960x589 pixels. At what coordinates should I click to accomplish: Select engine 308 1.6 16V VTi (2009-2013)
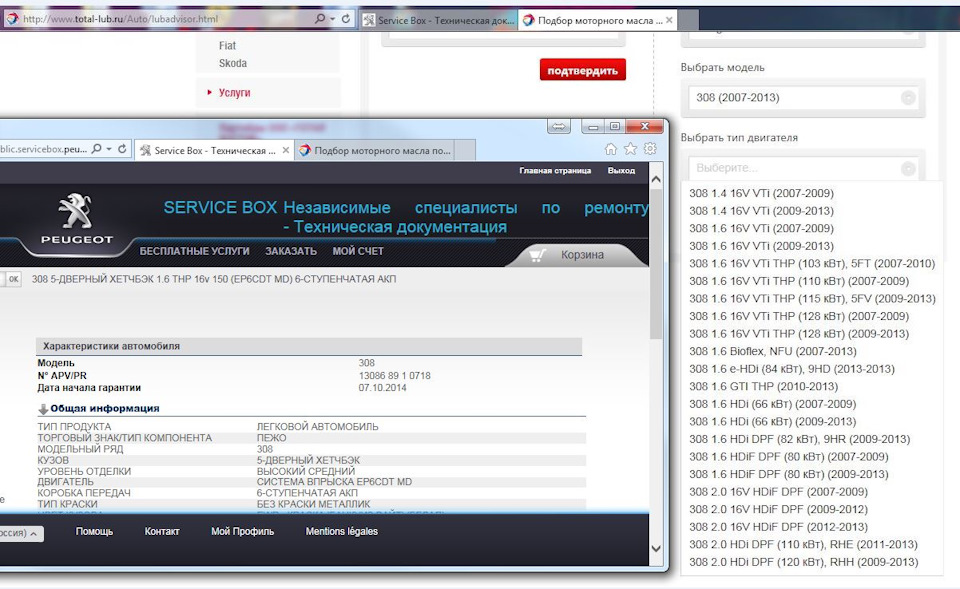pyautogui.click(x=761, y=246)
